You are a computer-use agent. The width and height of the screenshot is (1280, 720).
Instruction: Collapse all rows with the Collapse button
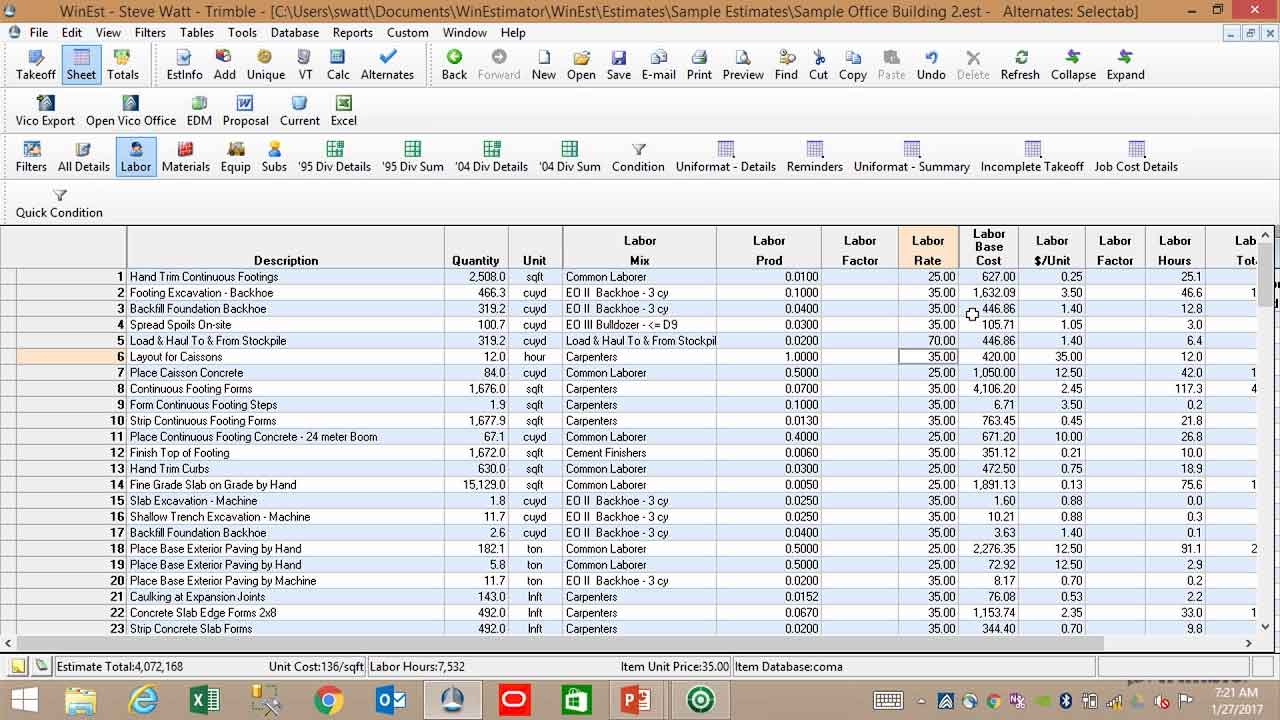point(1073,64)
